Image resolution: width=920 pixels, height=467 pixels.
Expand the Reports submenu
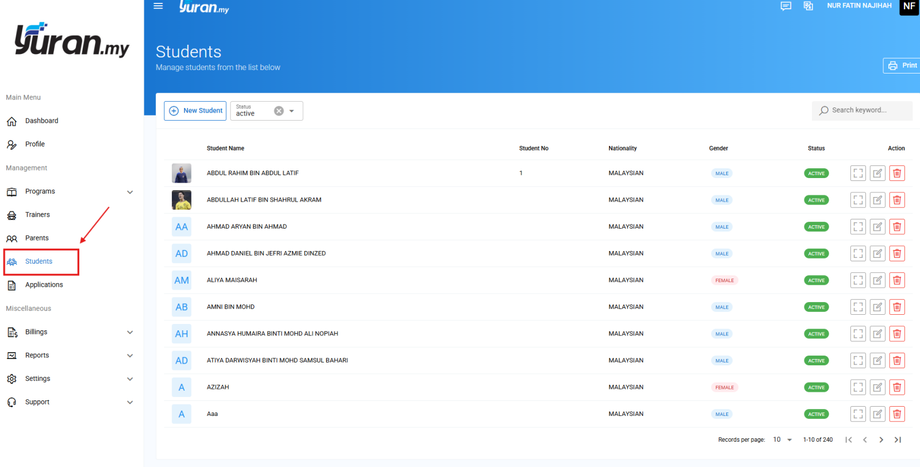point(130,356)
